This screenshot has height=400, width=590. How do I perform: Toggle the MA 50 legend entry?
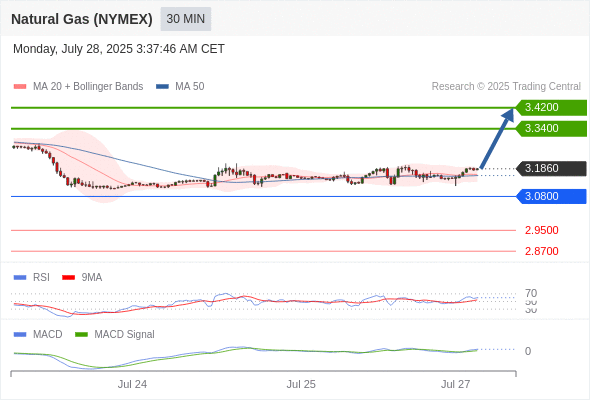pyautogui.click(x=180, y=87)
